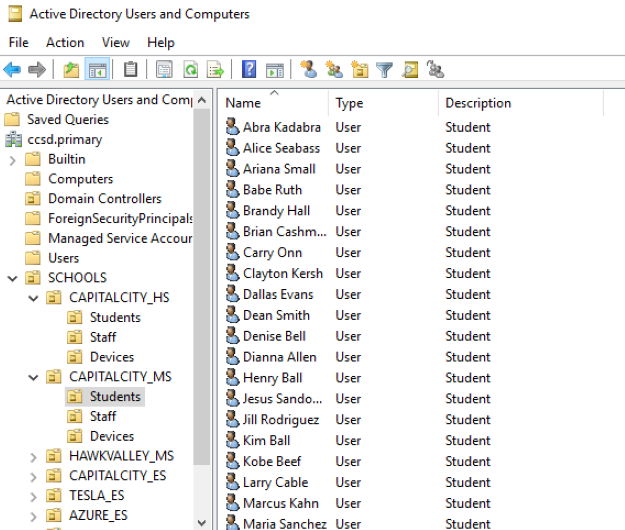Select user Henry Ball
This screenshot has width=625, height=530.
tap(272, 378)
